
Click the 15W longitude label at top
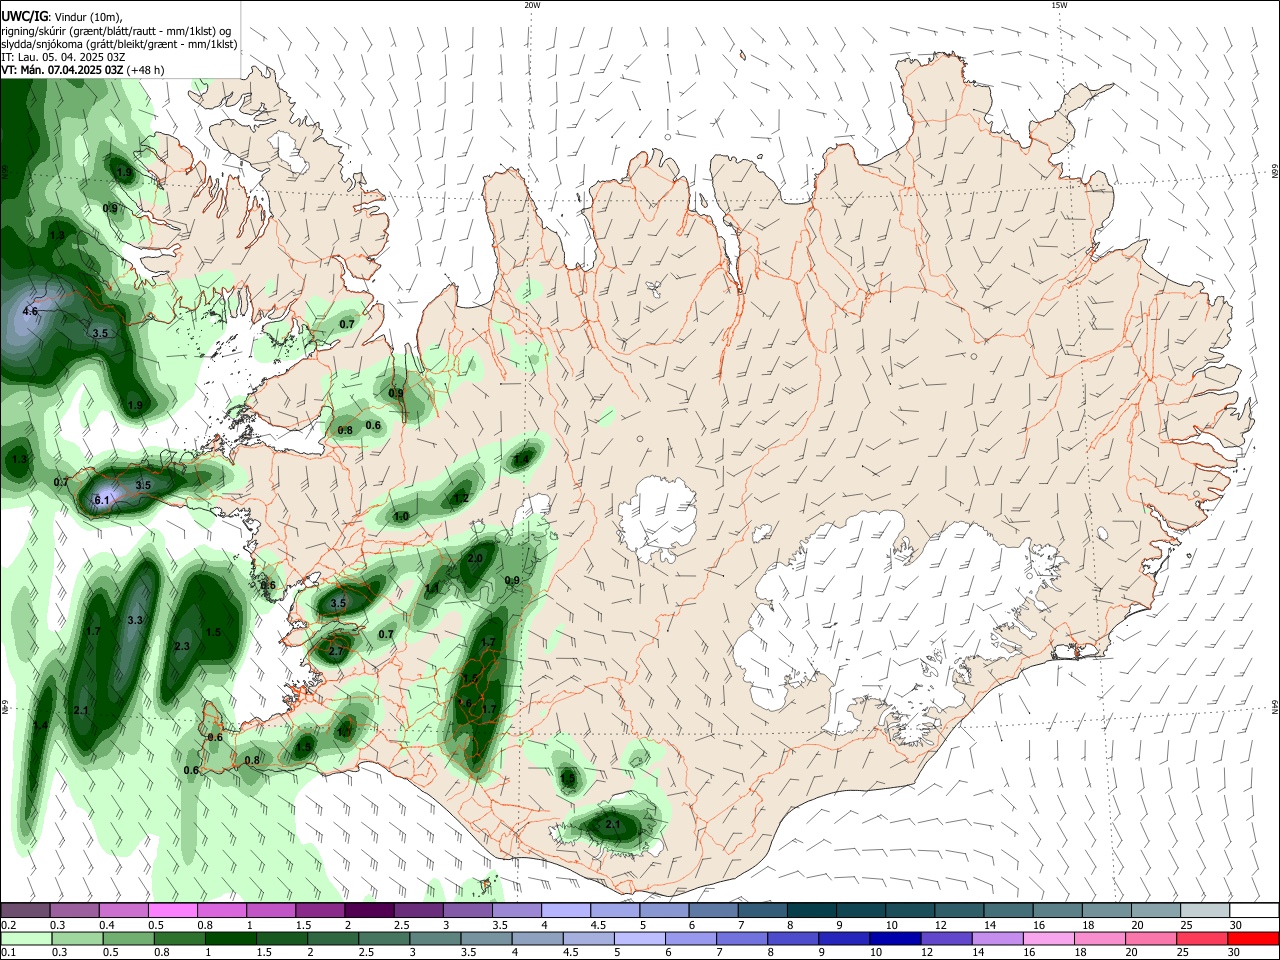coord(1059,5)
